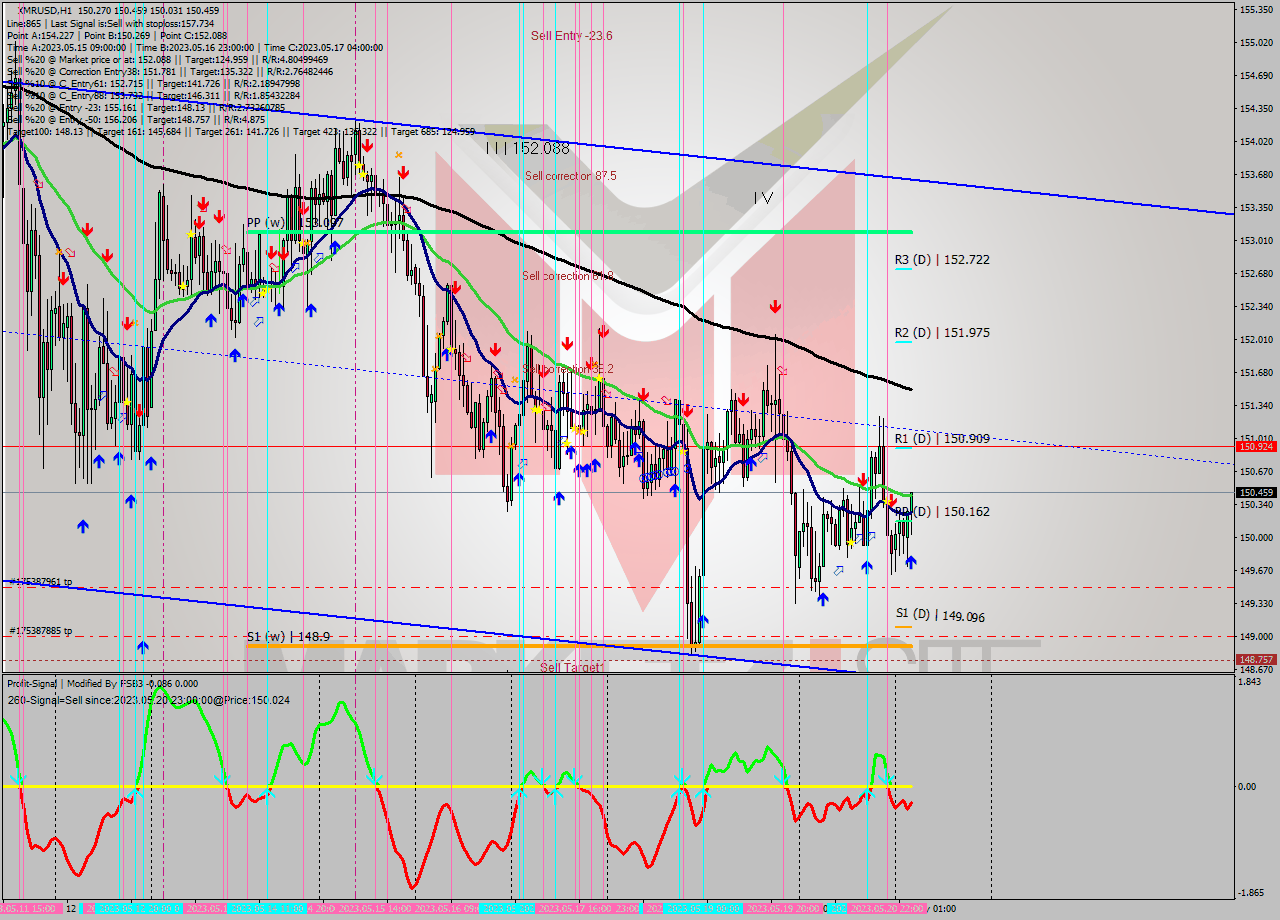Viewport: 1280px width, 920px height.
Task: Select the 'Sell Entry -23.6' label
Action: [x=571, y=36]
